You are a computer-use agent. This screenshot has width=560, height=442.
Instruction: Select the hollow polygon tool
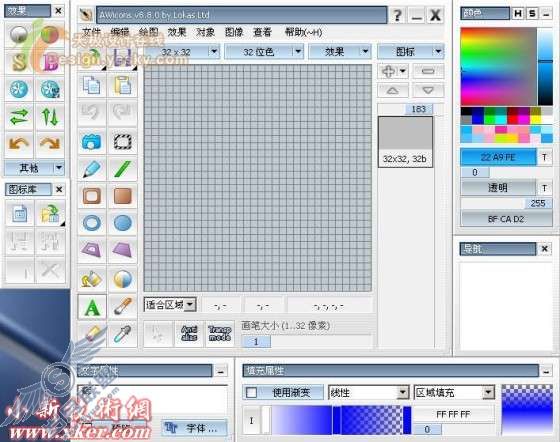point(92,250)
